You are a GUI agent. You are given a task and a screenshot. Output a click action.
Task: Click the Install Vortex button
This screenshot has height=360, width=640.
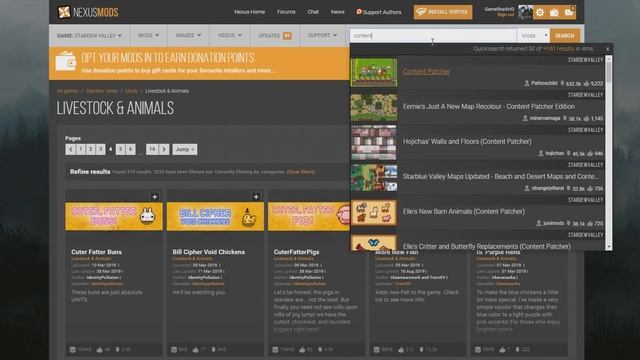(x=442, y=12)
